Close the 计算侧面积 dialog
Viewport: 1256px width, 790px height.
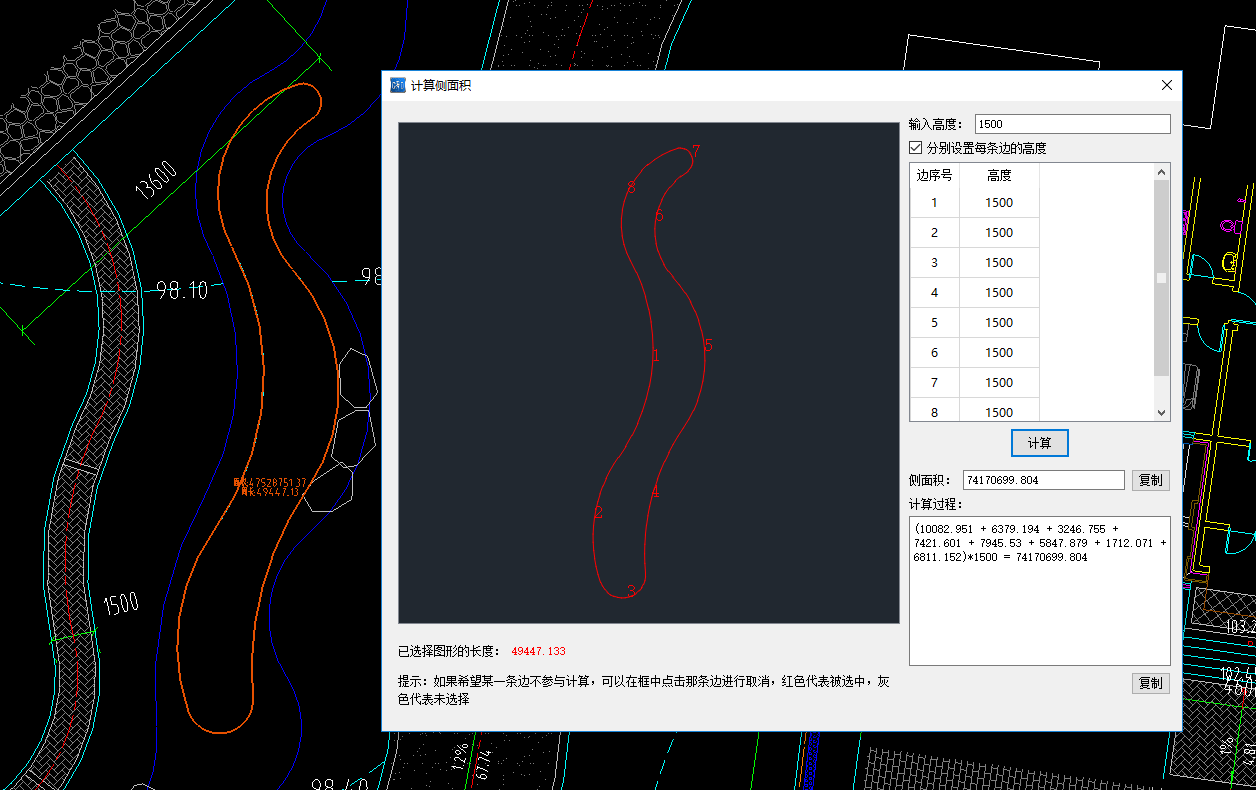(x=1166, y=85)
